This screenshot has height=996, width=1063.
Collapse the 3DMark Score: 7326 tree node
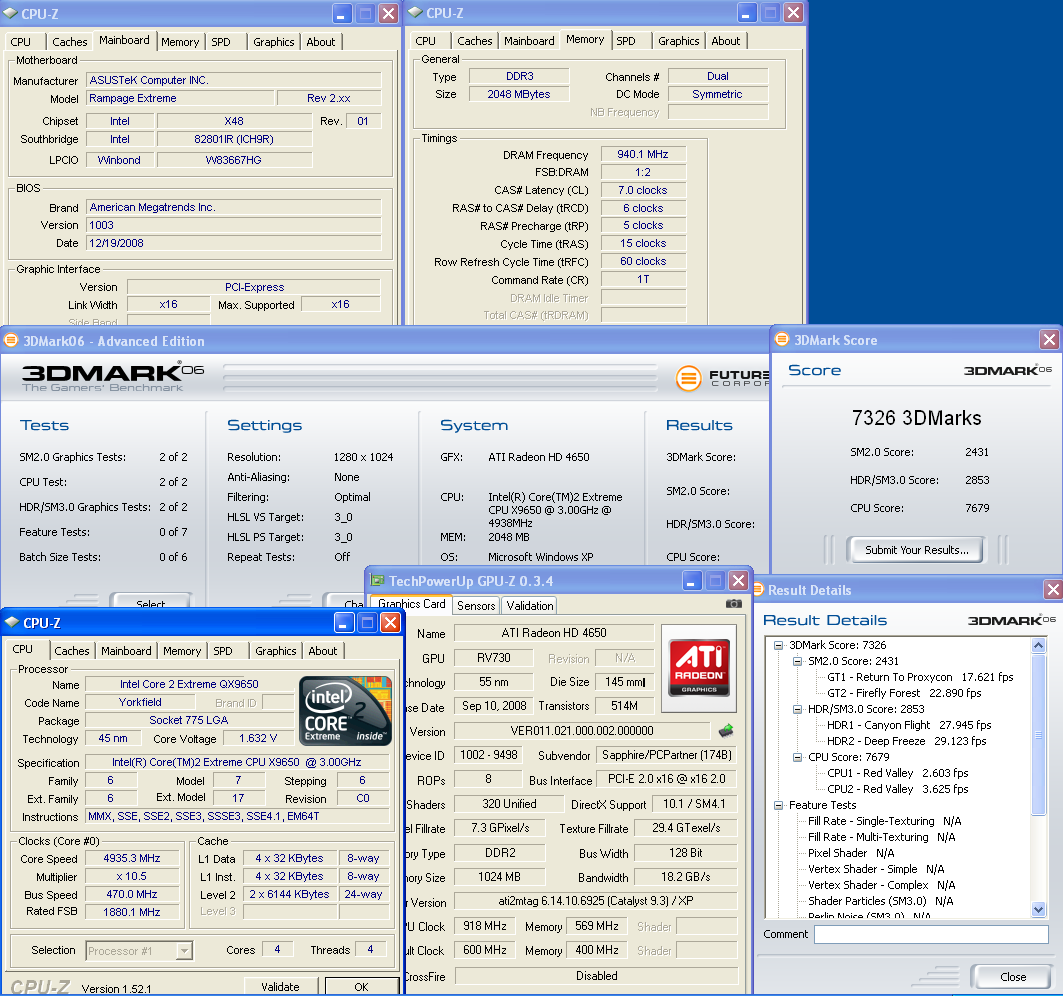click(778, 645)
